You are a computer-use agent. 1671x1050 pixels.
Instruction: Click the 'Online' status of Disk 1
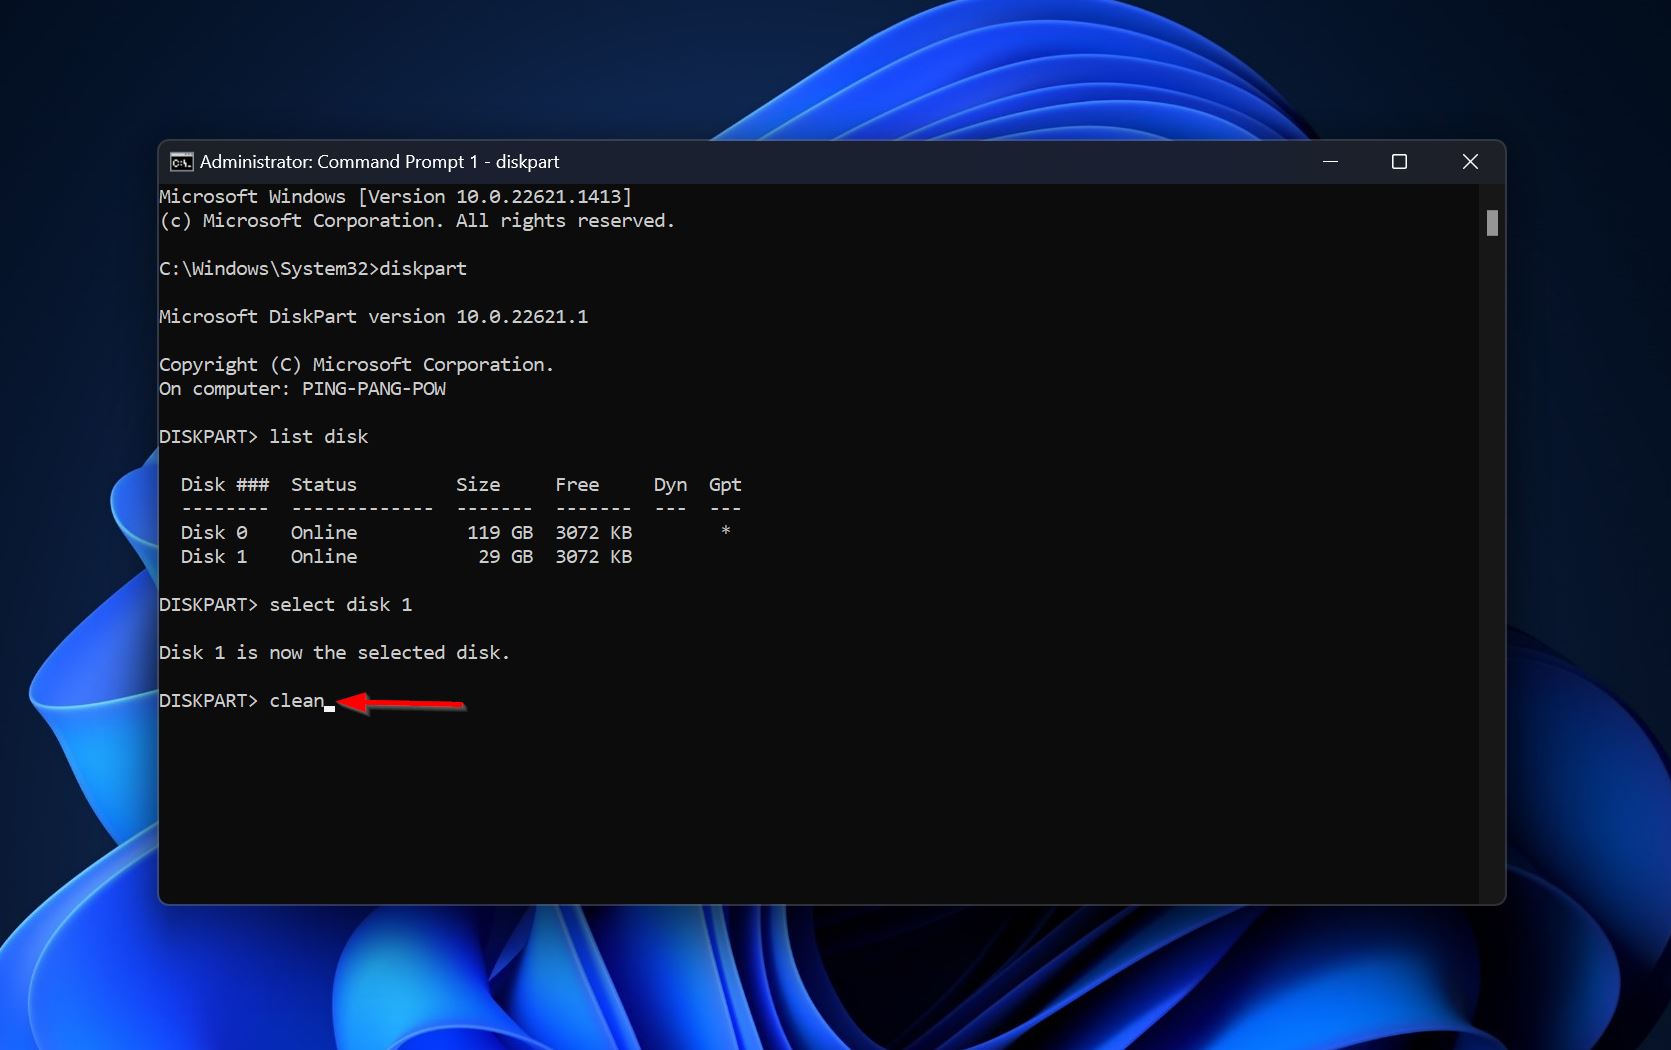pos(324,557)
